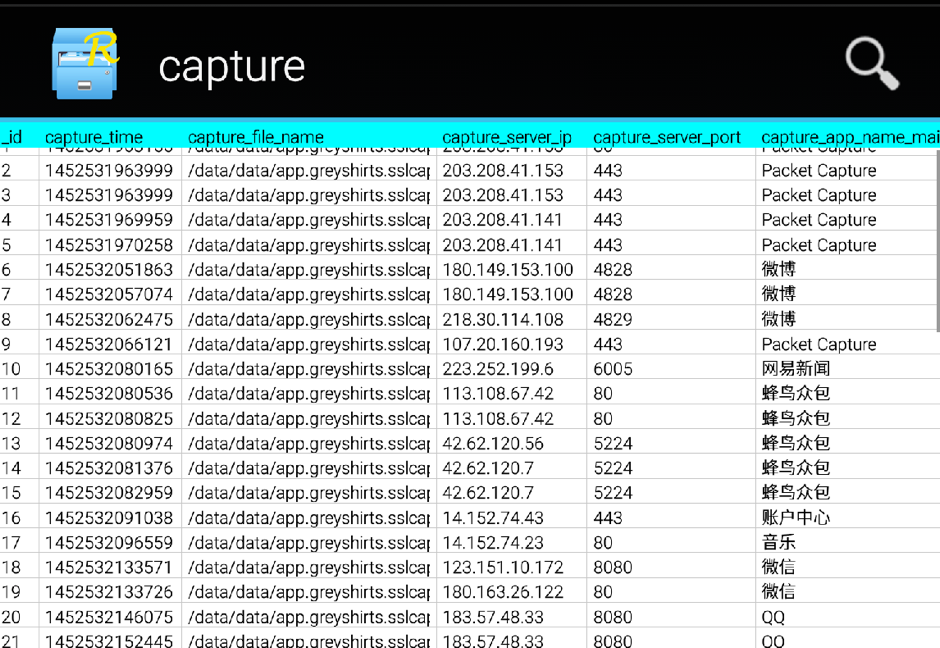Click server IP 107.20.160.193
This screenshot has height=648, width=940.
503,344
